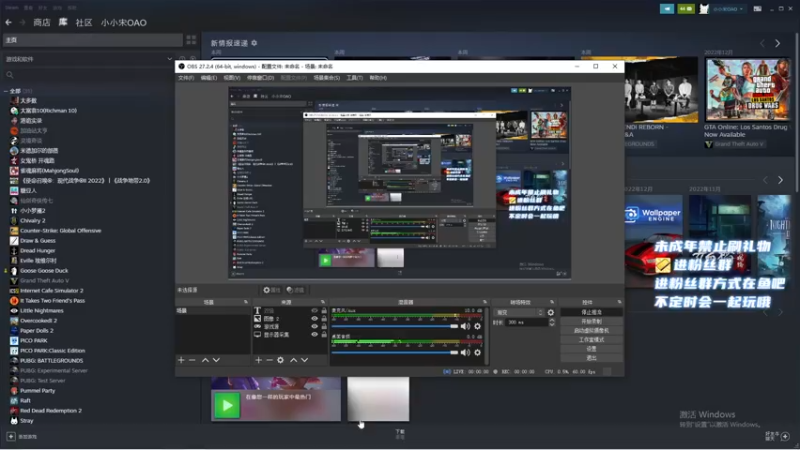Open the Steam 社区 community tab
The width and height of the screenshot is (800, 450).
point(84,22)
